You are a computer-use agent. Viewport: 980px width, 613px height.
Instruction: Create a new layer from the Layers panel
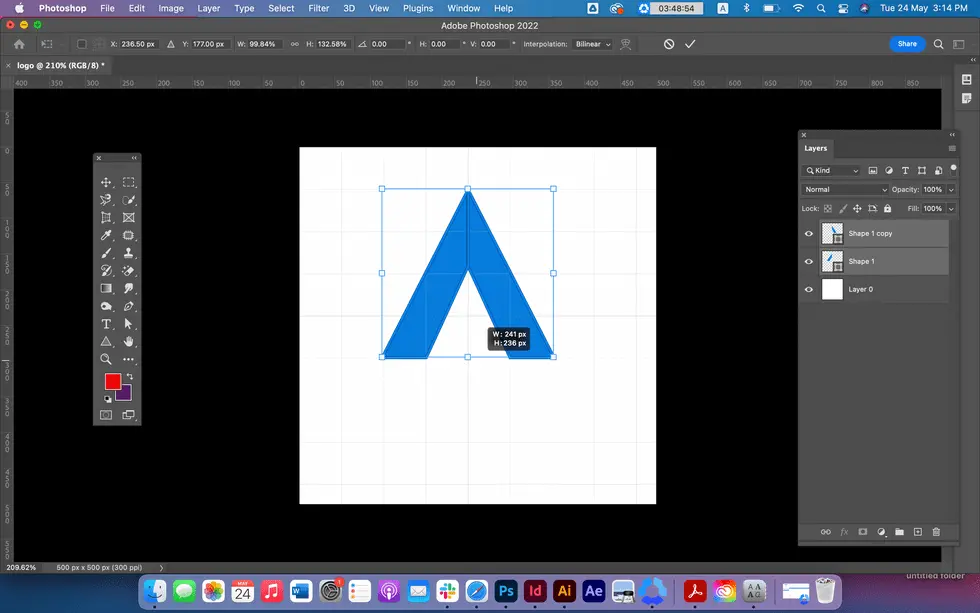(917, 532)
